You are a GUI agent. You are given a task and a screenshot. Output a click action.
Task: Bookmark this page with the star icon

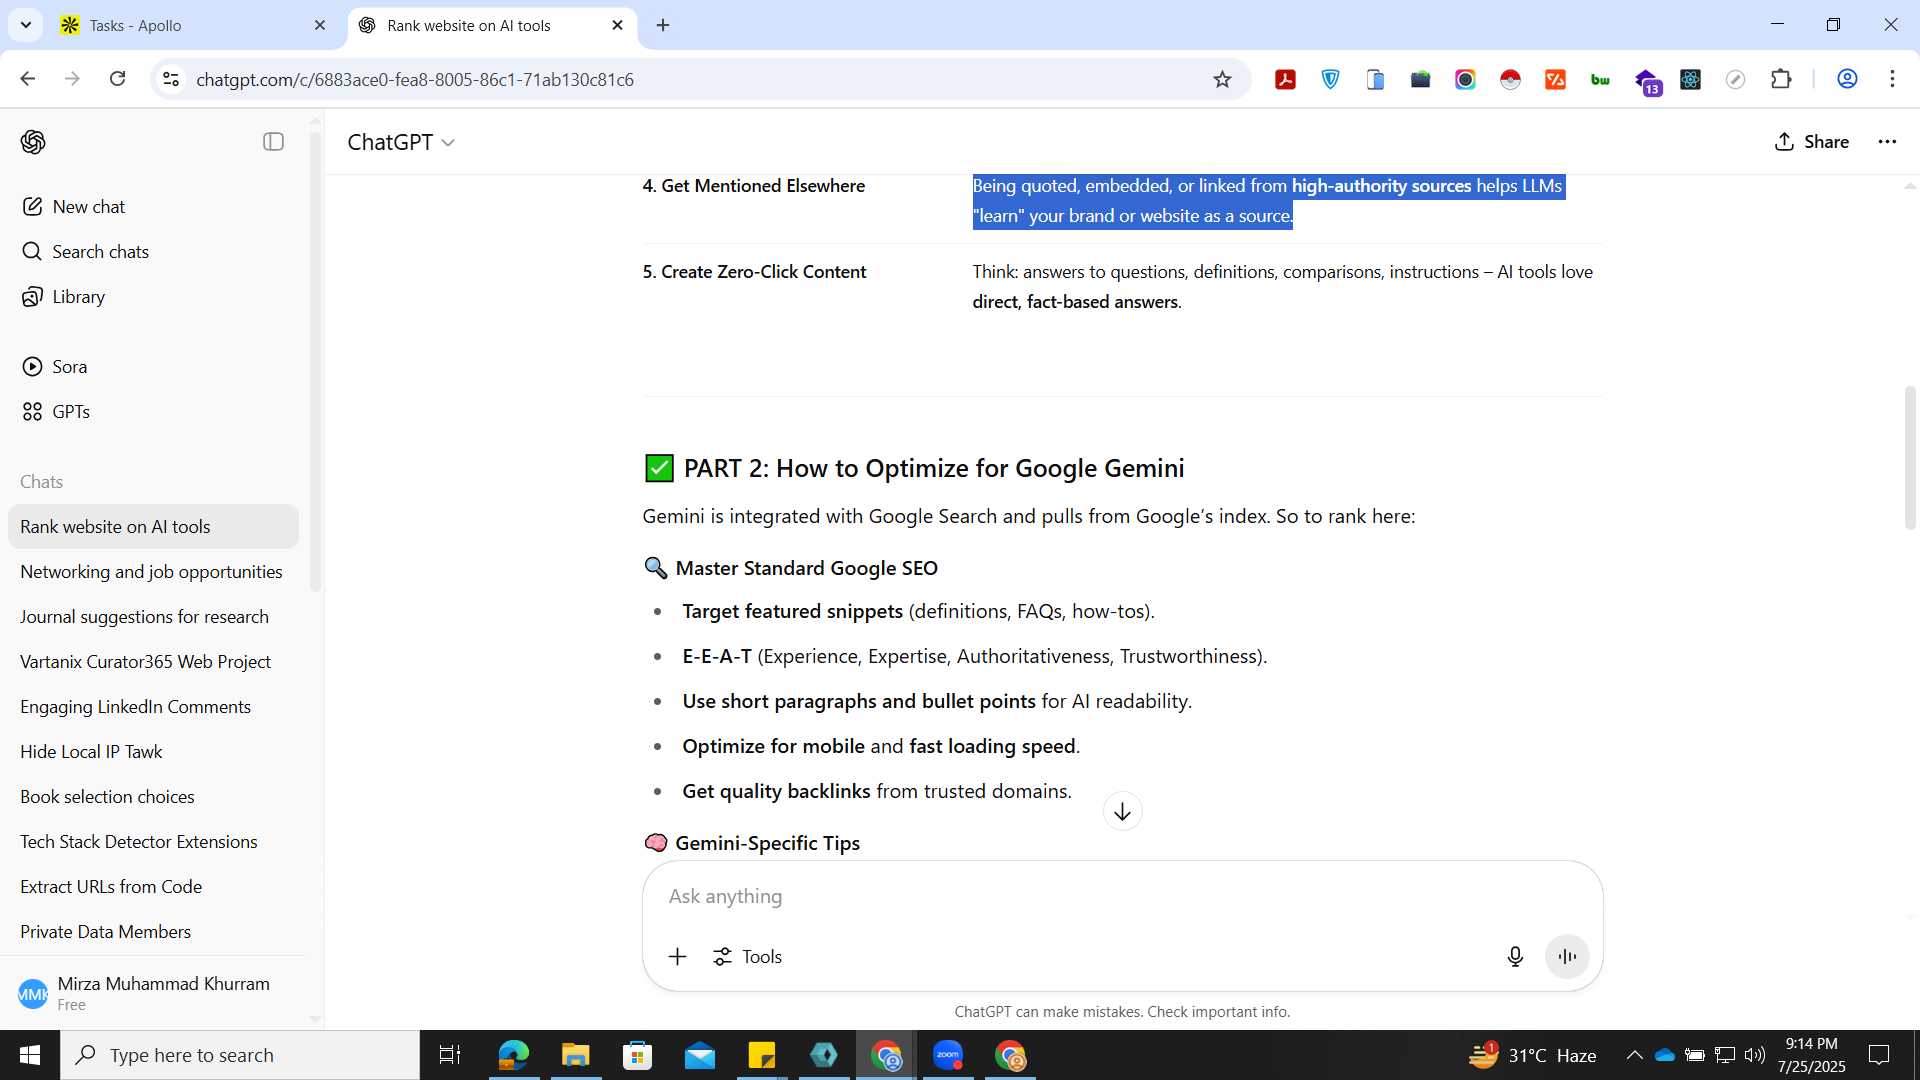point(1222,80)
